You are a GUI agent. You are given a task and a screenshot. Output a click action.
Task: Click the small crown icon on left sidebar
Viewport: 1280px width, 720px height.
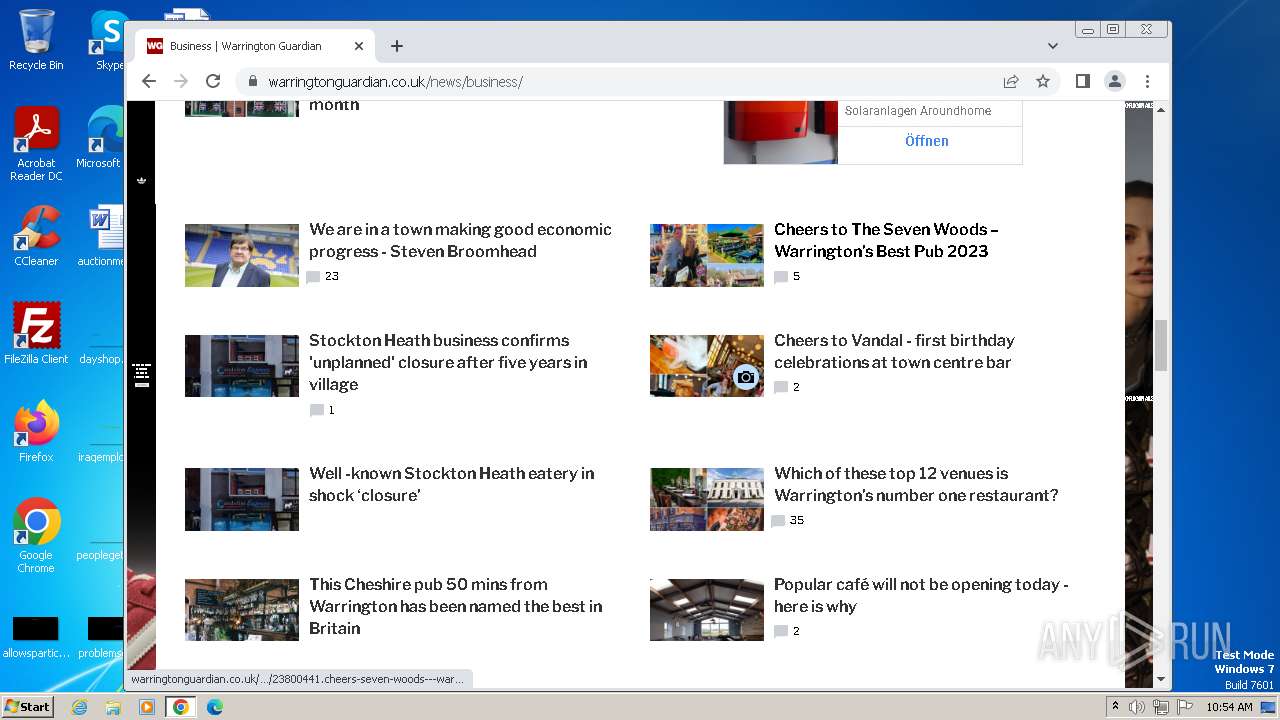coord(141,180)
